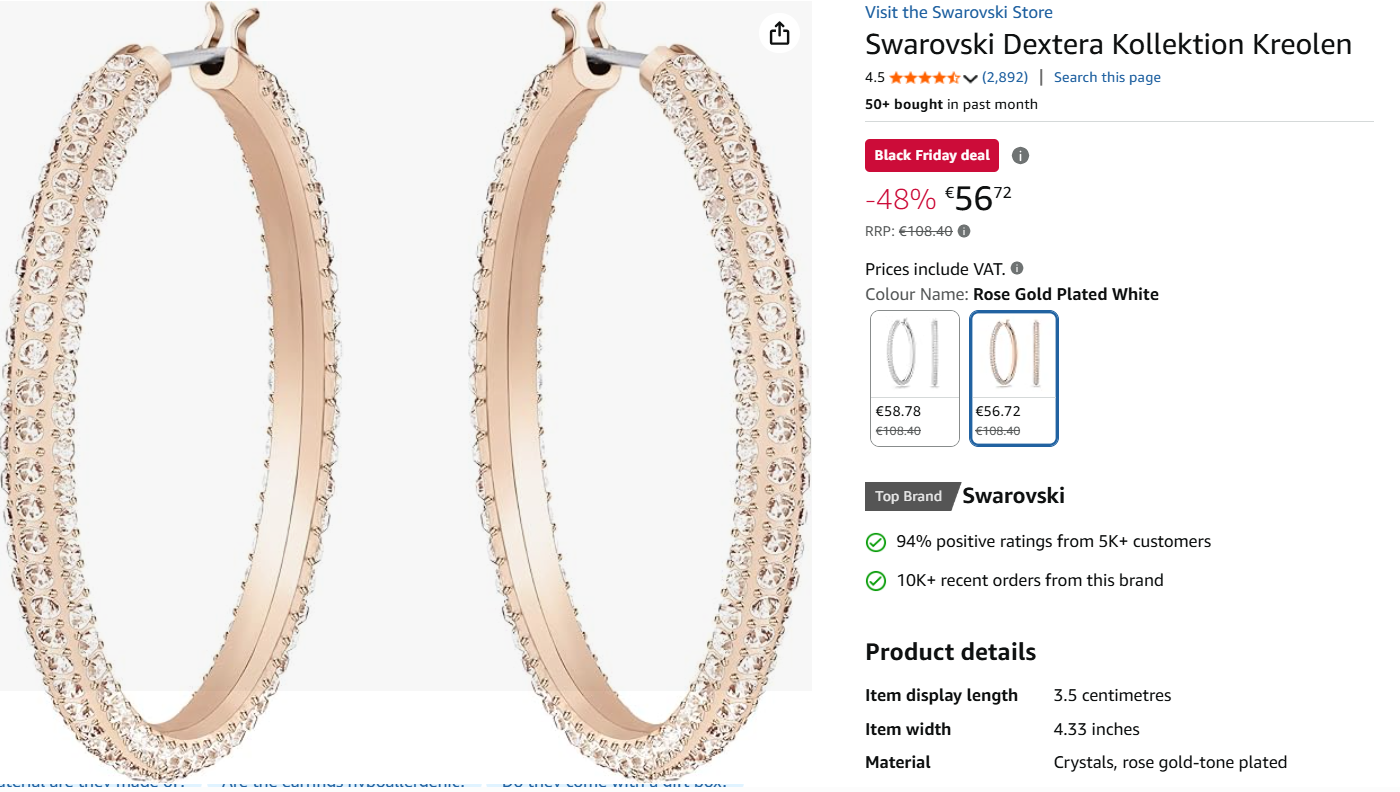Image resolution: width=1400 pixels, height=792 pixels.
Task: Click the 10K+ recent orders text
Action: (1030, 580)
